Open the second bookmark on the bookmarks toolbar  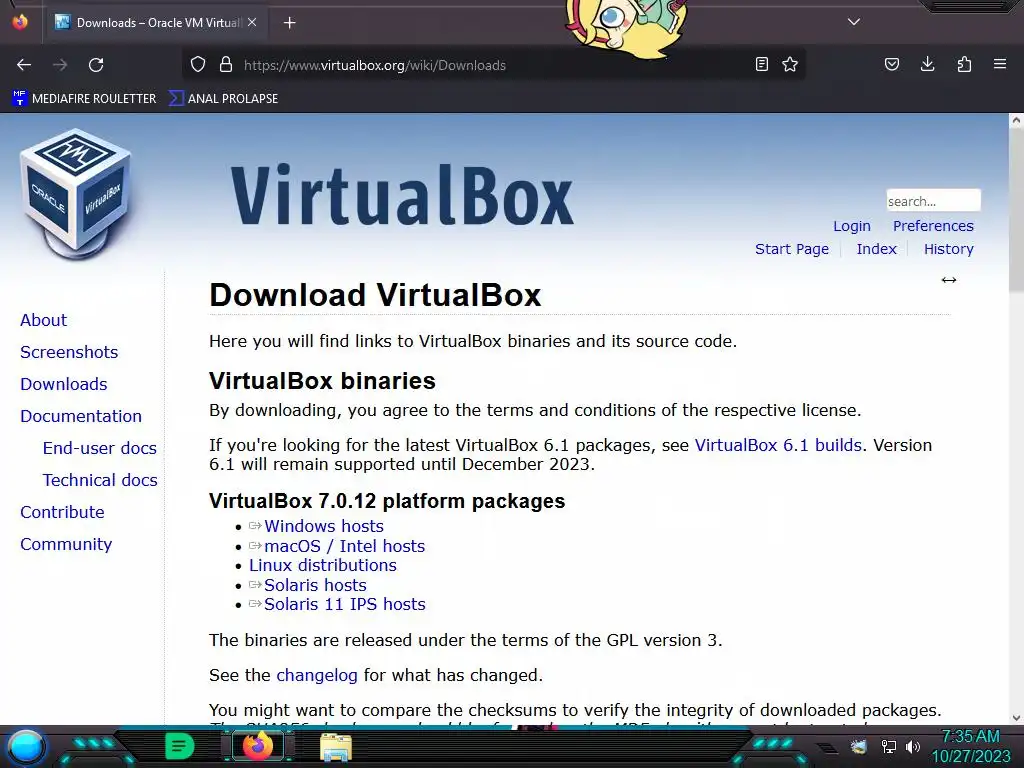(x=223, y=99)
